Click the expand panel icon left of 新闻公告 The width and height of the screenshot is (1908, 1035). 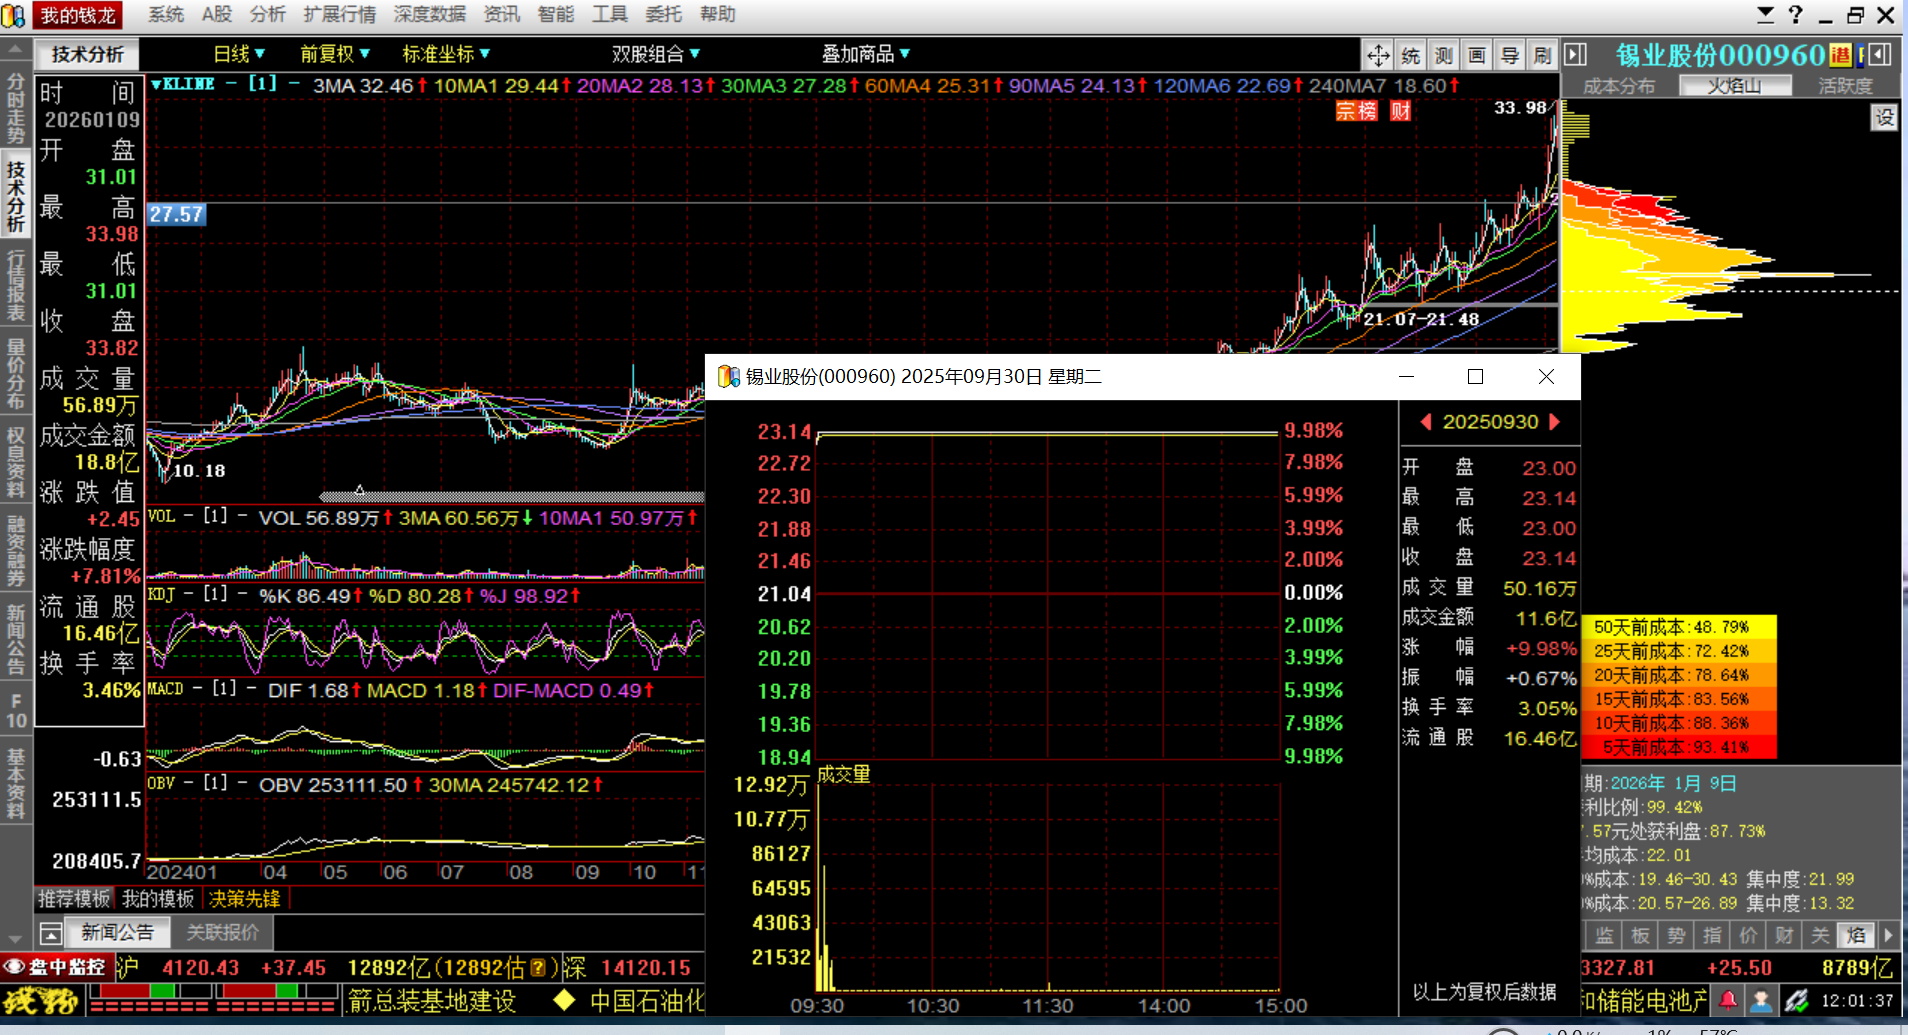click(x=51, y=933)
